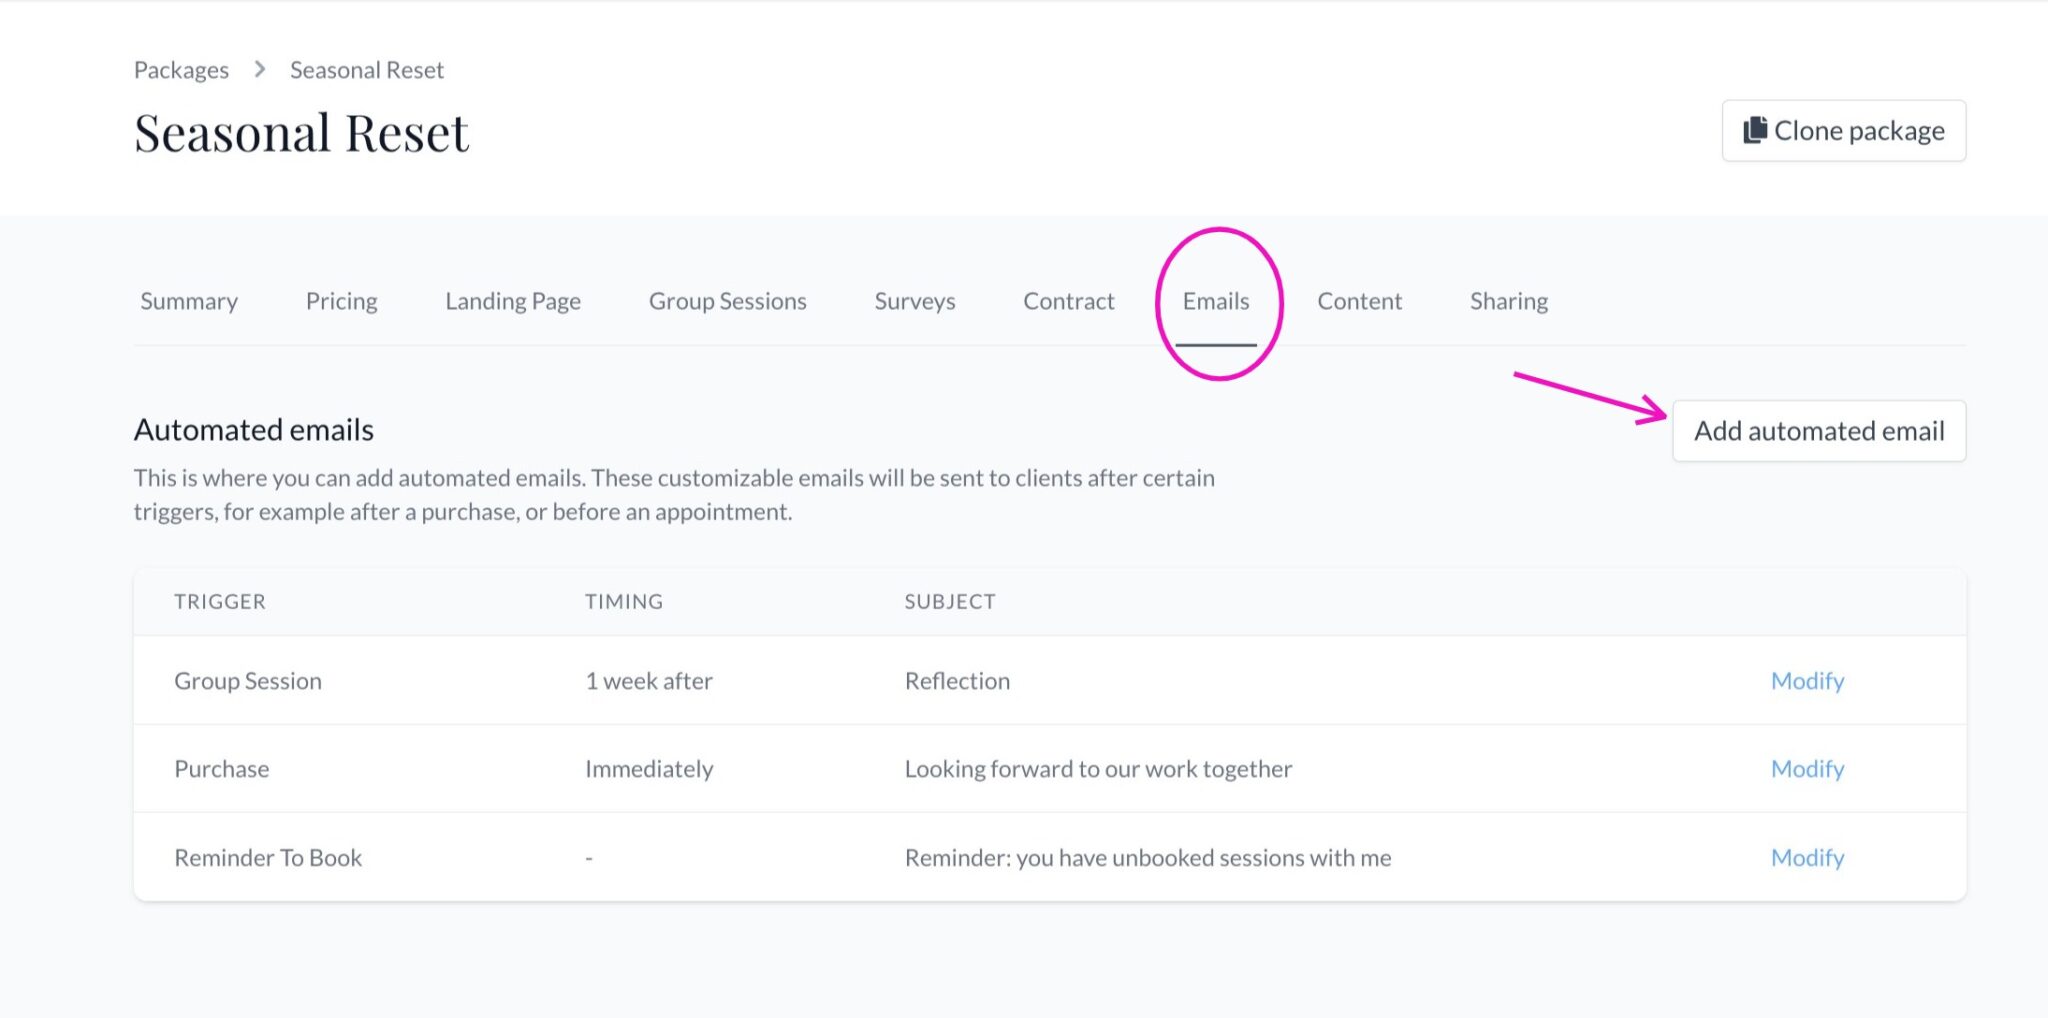The image size is (2048, 1018).
Task: Open the Sharing tab
Action: click(x=1508, y=301)
